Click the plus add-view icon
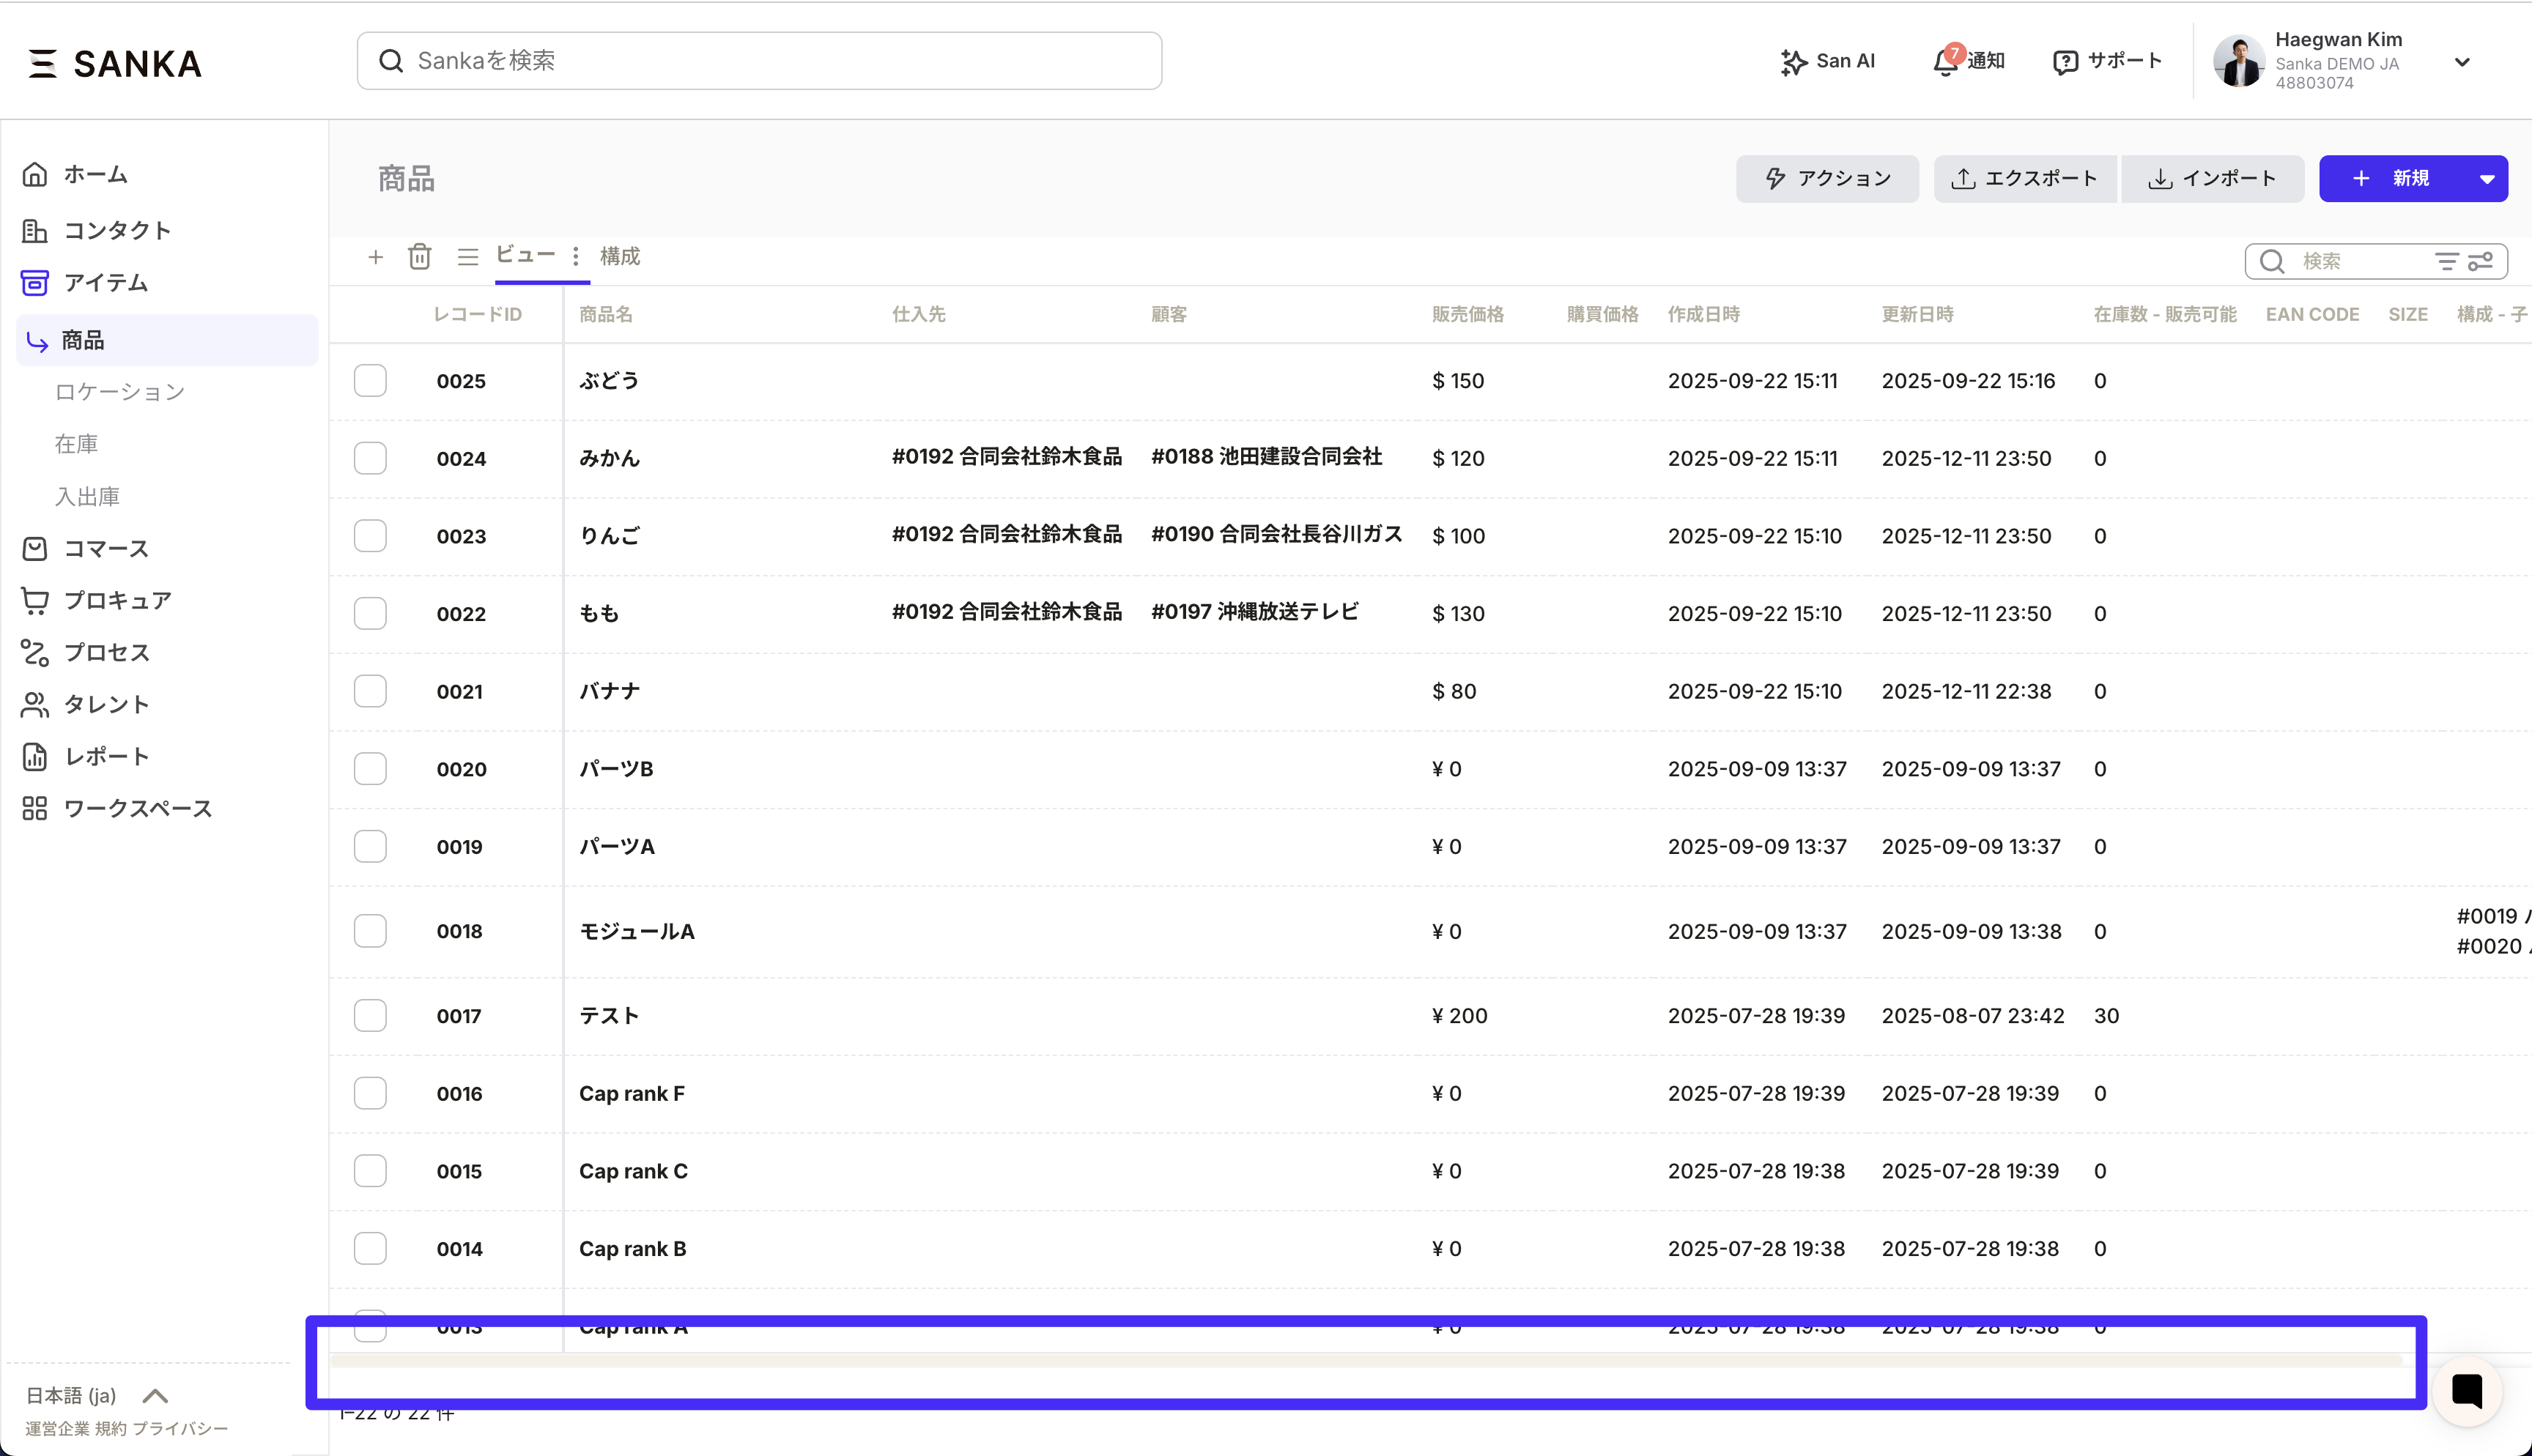This screenshot has width=2532, height=1456. coord(375,257)
